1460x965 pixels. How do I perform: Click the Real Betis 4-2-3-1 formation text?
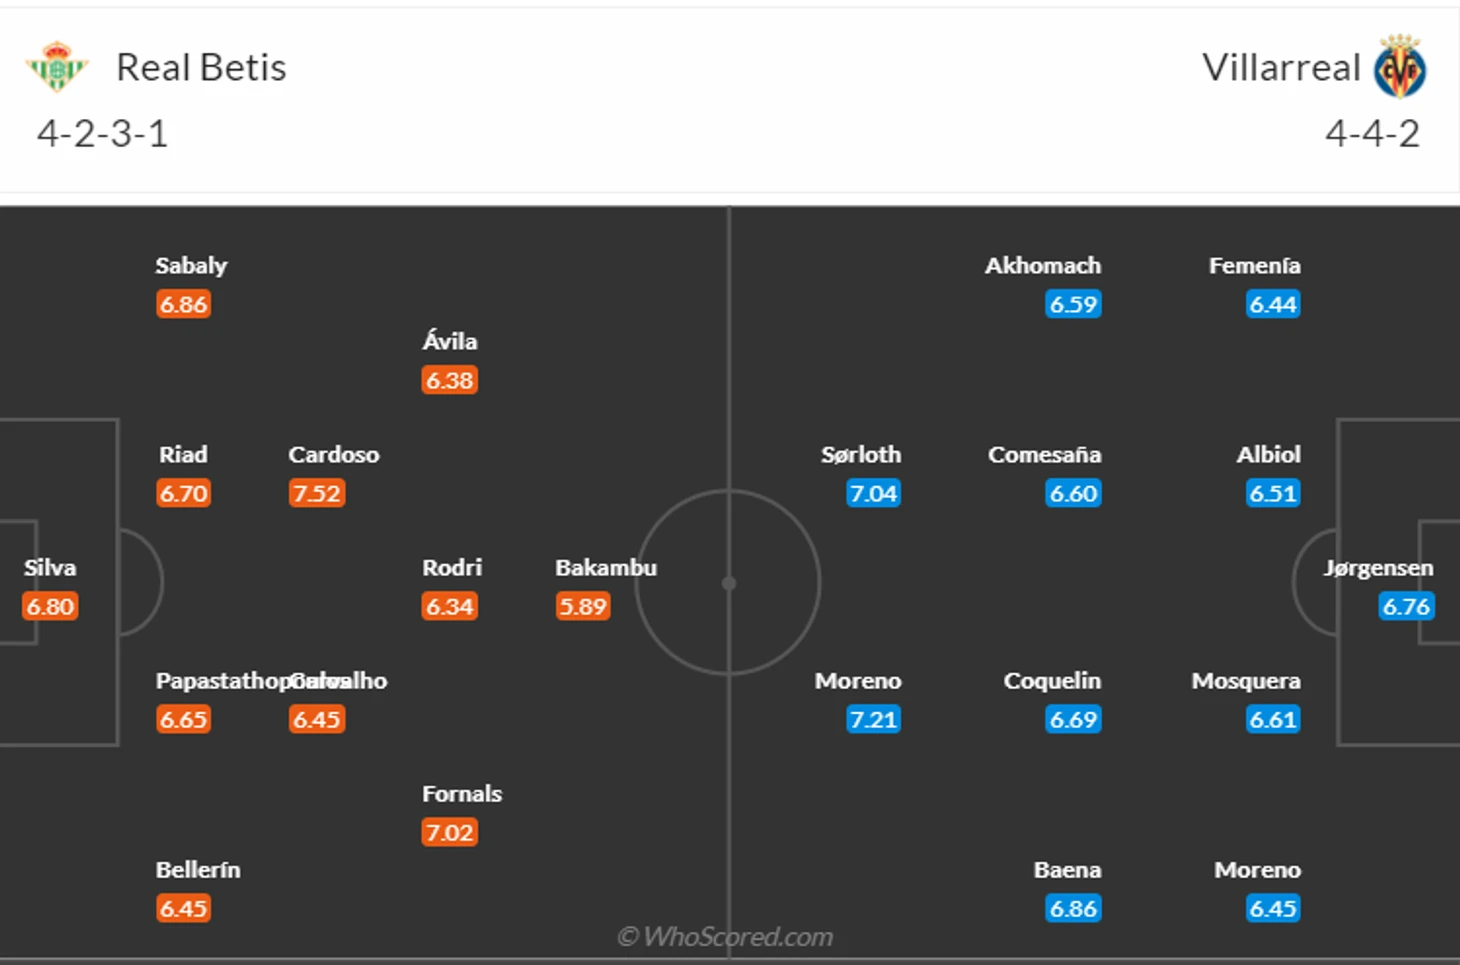(102, 134)
